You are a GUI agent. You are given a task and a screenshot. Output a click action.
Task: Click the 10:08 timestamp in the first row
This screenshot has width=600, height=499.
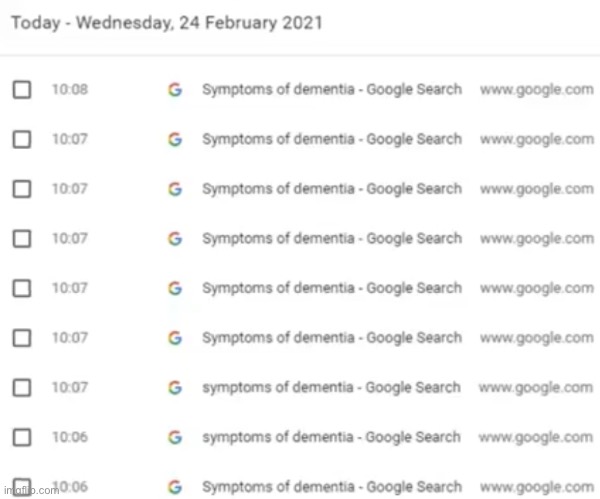[x=69, y=90]
